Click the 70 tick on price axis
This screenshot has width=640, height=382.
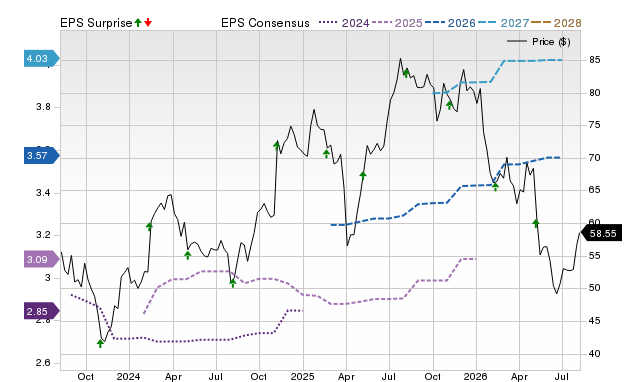595,158
